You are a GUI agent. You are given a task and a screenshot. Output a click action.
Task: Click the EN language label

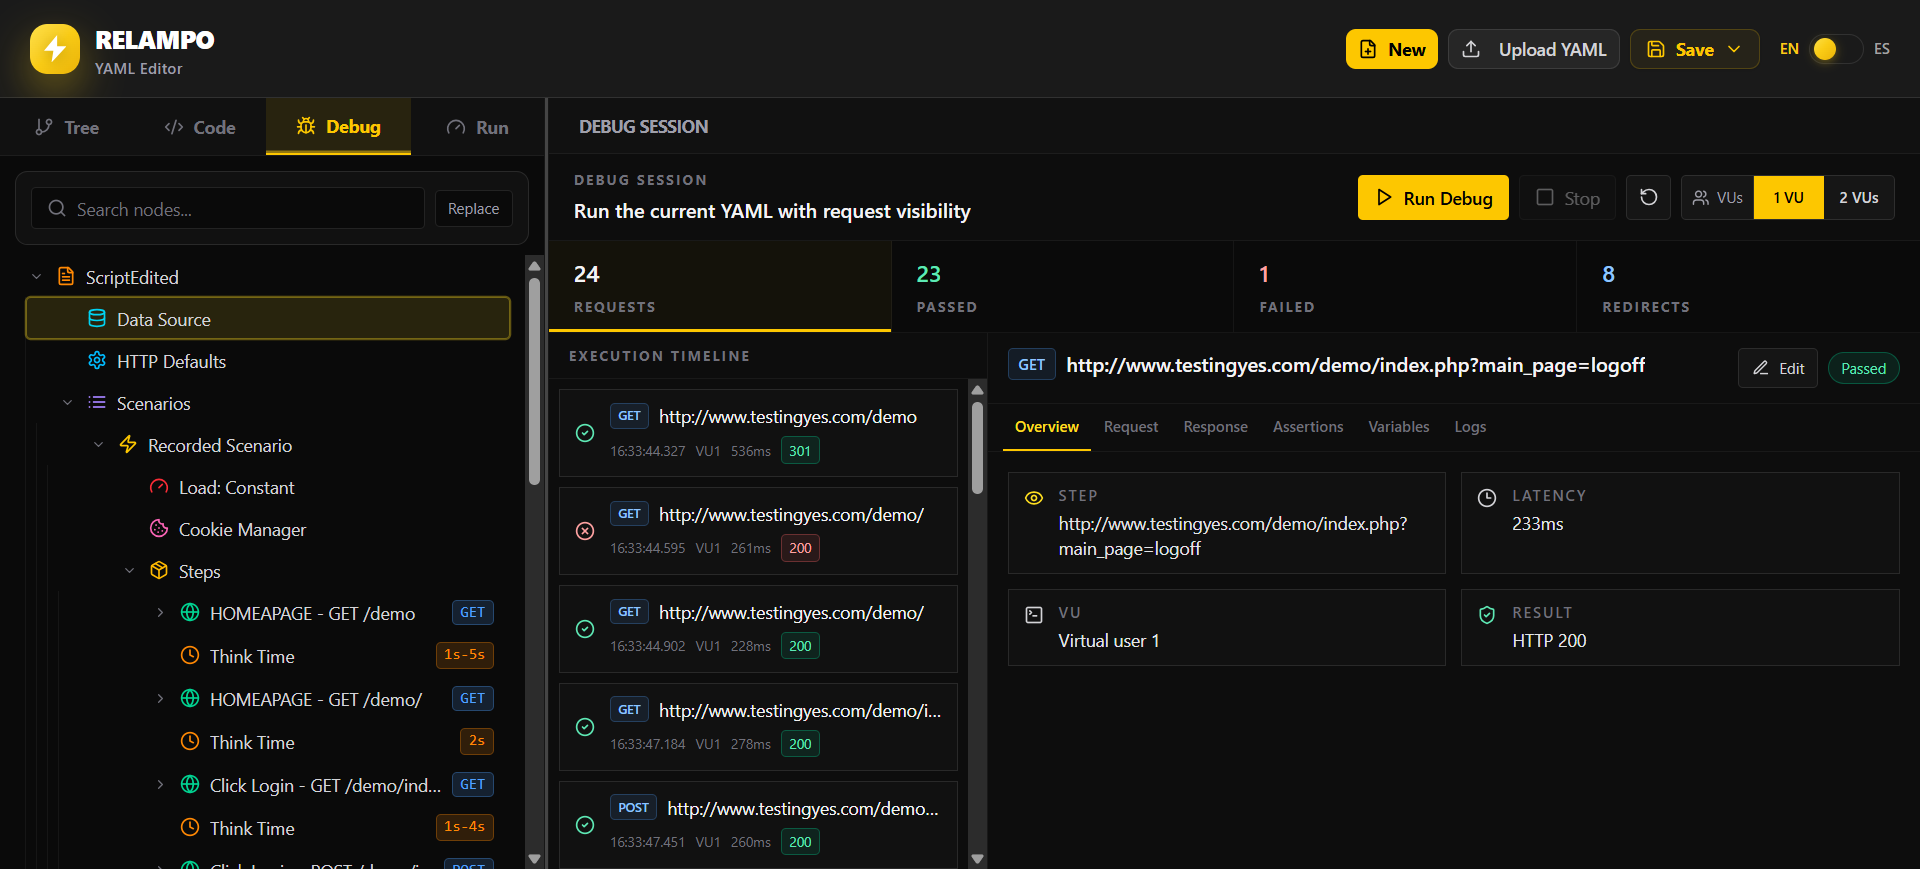click(1789, 49)
